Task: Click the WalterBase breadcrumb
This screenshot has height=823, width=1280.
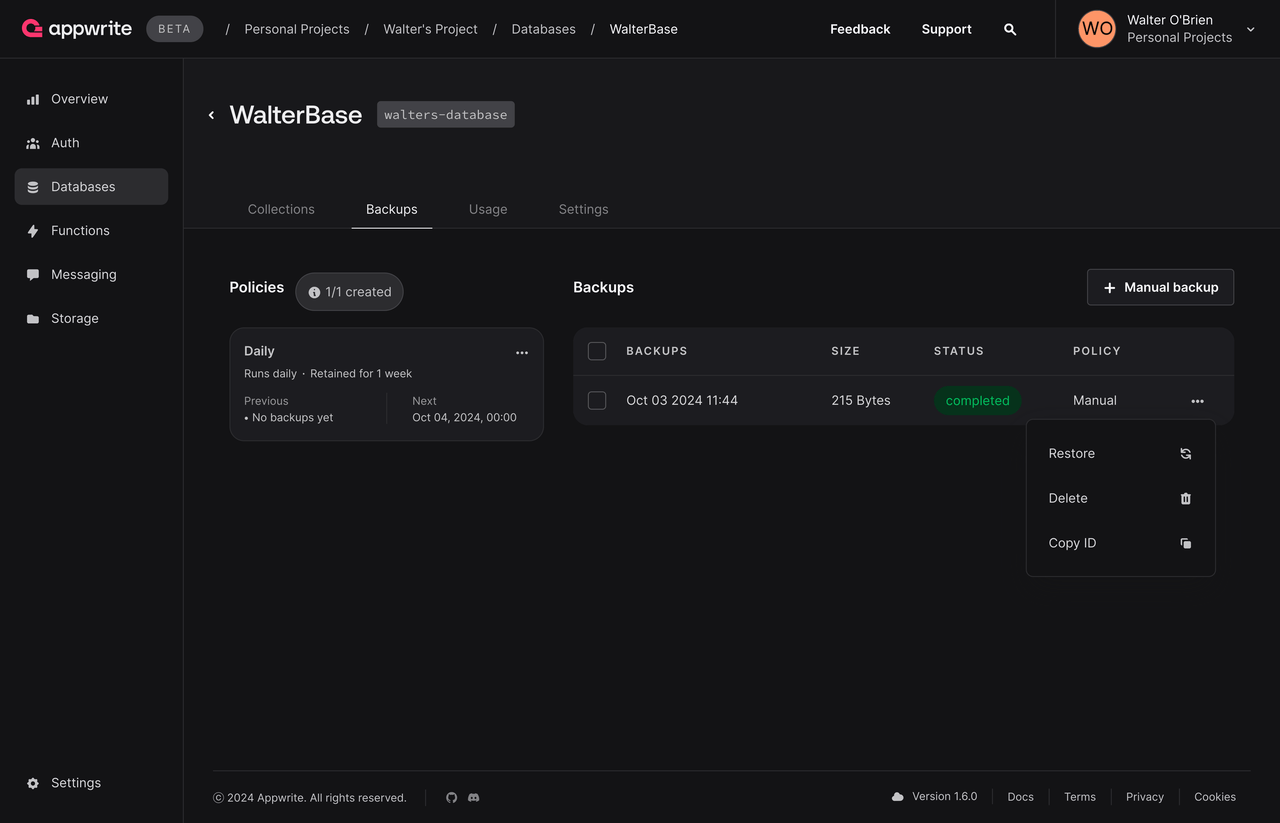Action: (644, 29)
